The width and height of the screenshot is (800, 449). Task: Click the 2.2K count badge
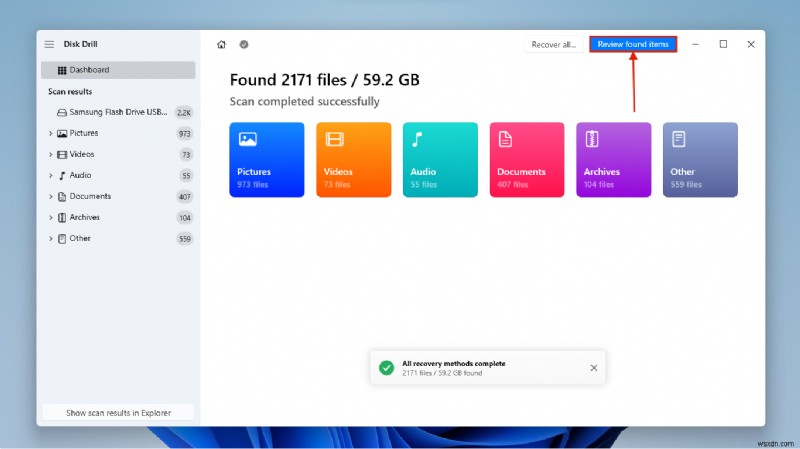pos(184,113)
